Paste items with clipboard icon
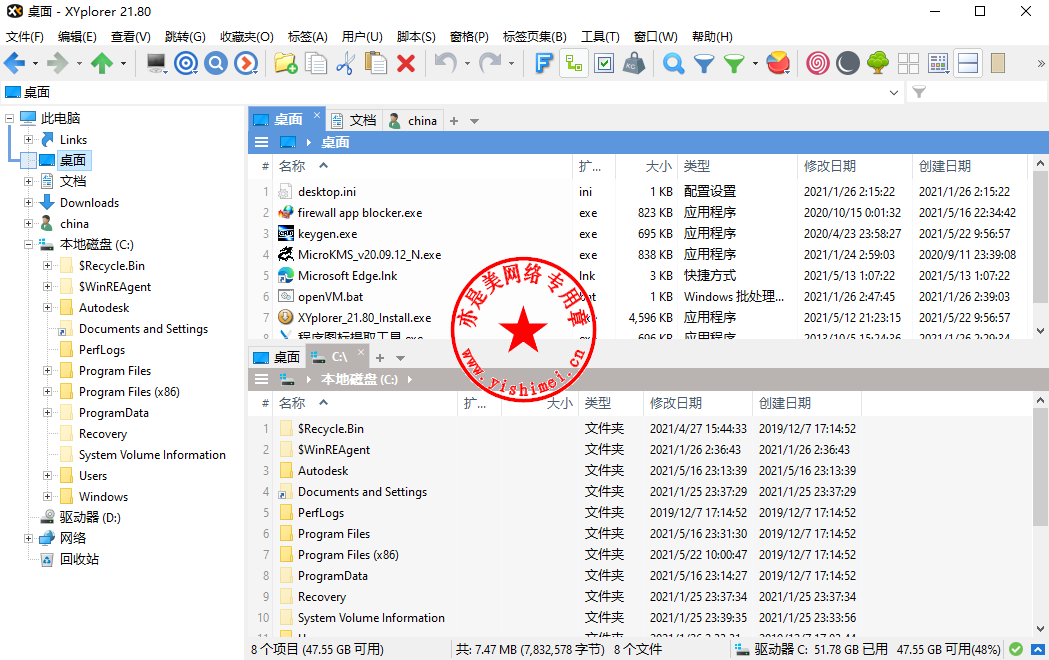This screenshot has height=660, width=1049. [x=375, y=64]
